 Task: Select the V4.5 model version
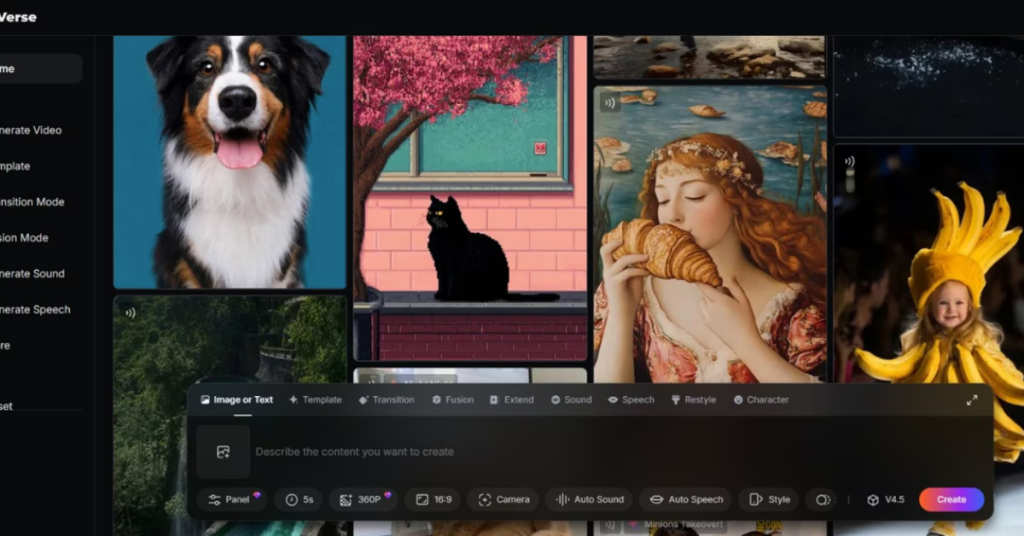tap(885, 499)
